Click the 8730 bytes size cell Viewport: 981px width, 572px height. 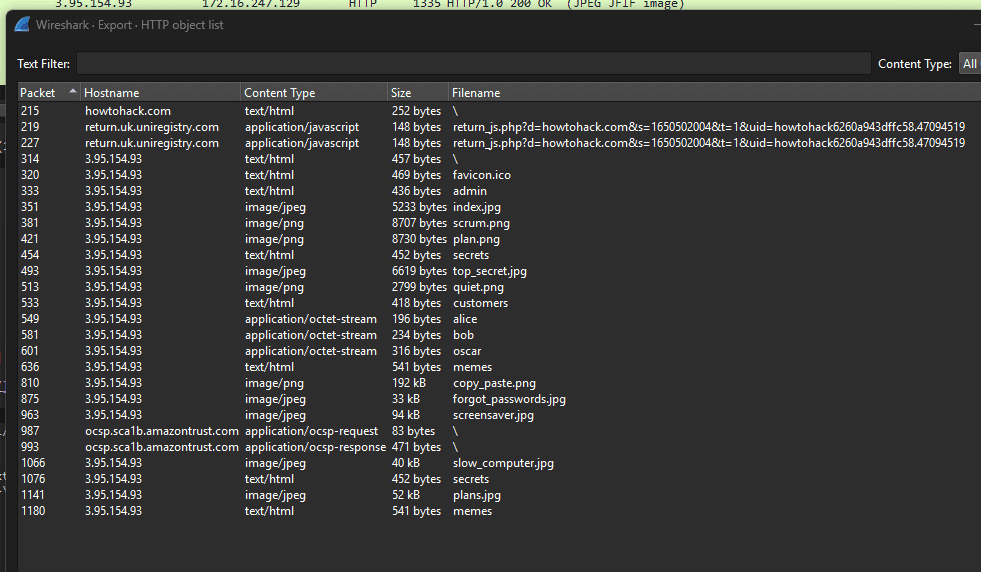point(419,239)
